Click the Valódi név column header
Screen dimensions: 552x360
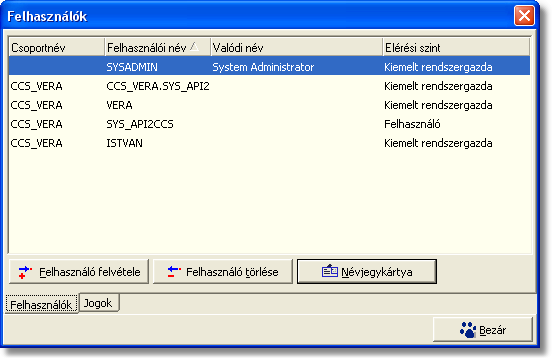pos(296,48)
